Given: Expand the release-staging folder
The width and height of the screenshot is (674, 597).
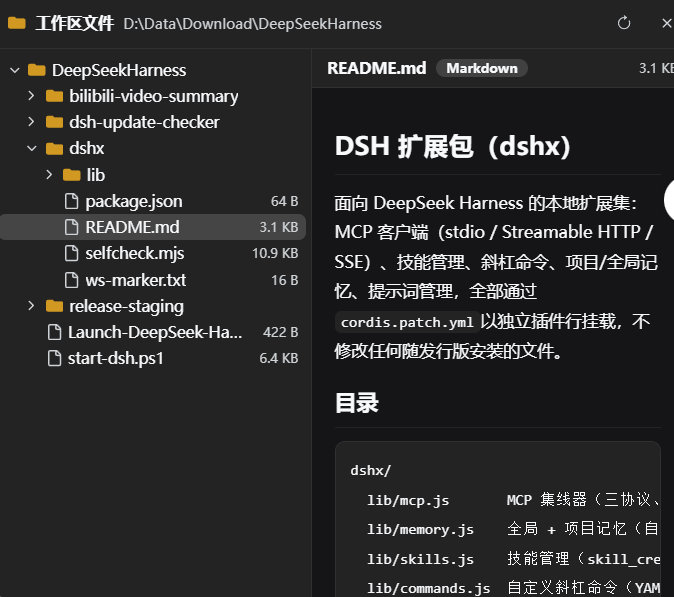Looking at the screenshot, I should coord(31,306).
